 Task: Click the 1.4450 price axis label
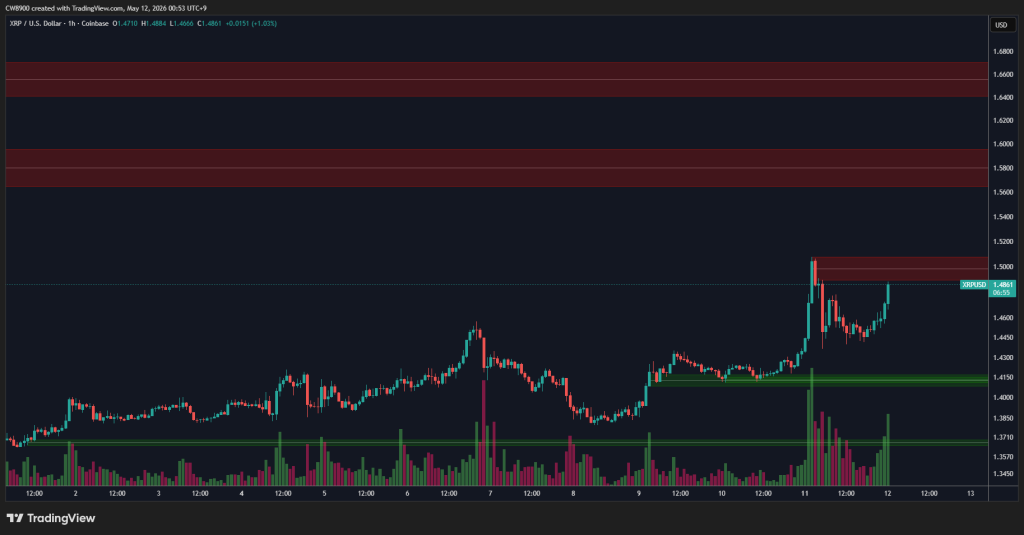tap(1003, 337)
